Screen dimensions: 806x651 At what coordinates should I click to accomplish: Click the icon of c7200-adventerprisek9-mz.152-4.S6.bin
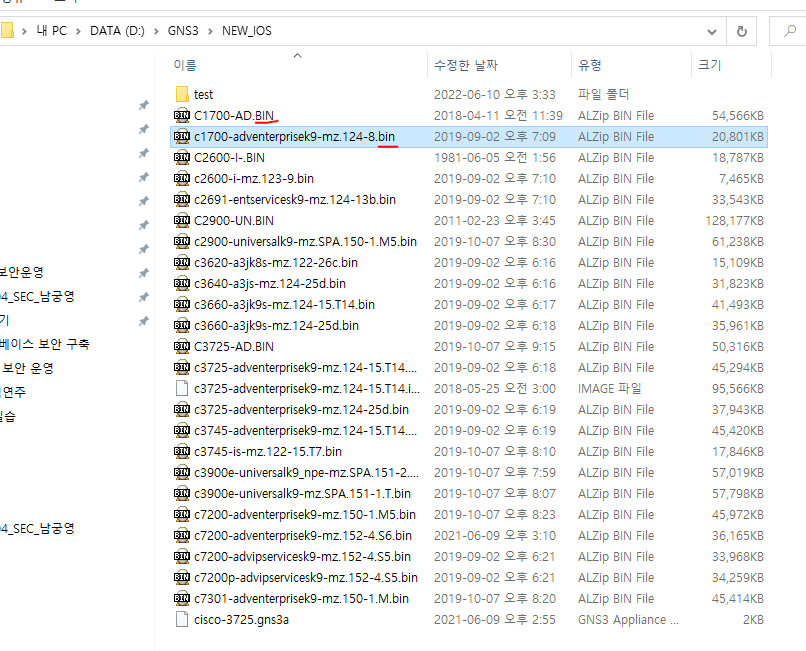tap(181, 536)
